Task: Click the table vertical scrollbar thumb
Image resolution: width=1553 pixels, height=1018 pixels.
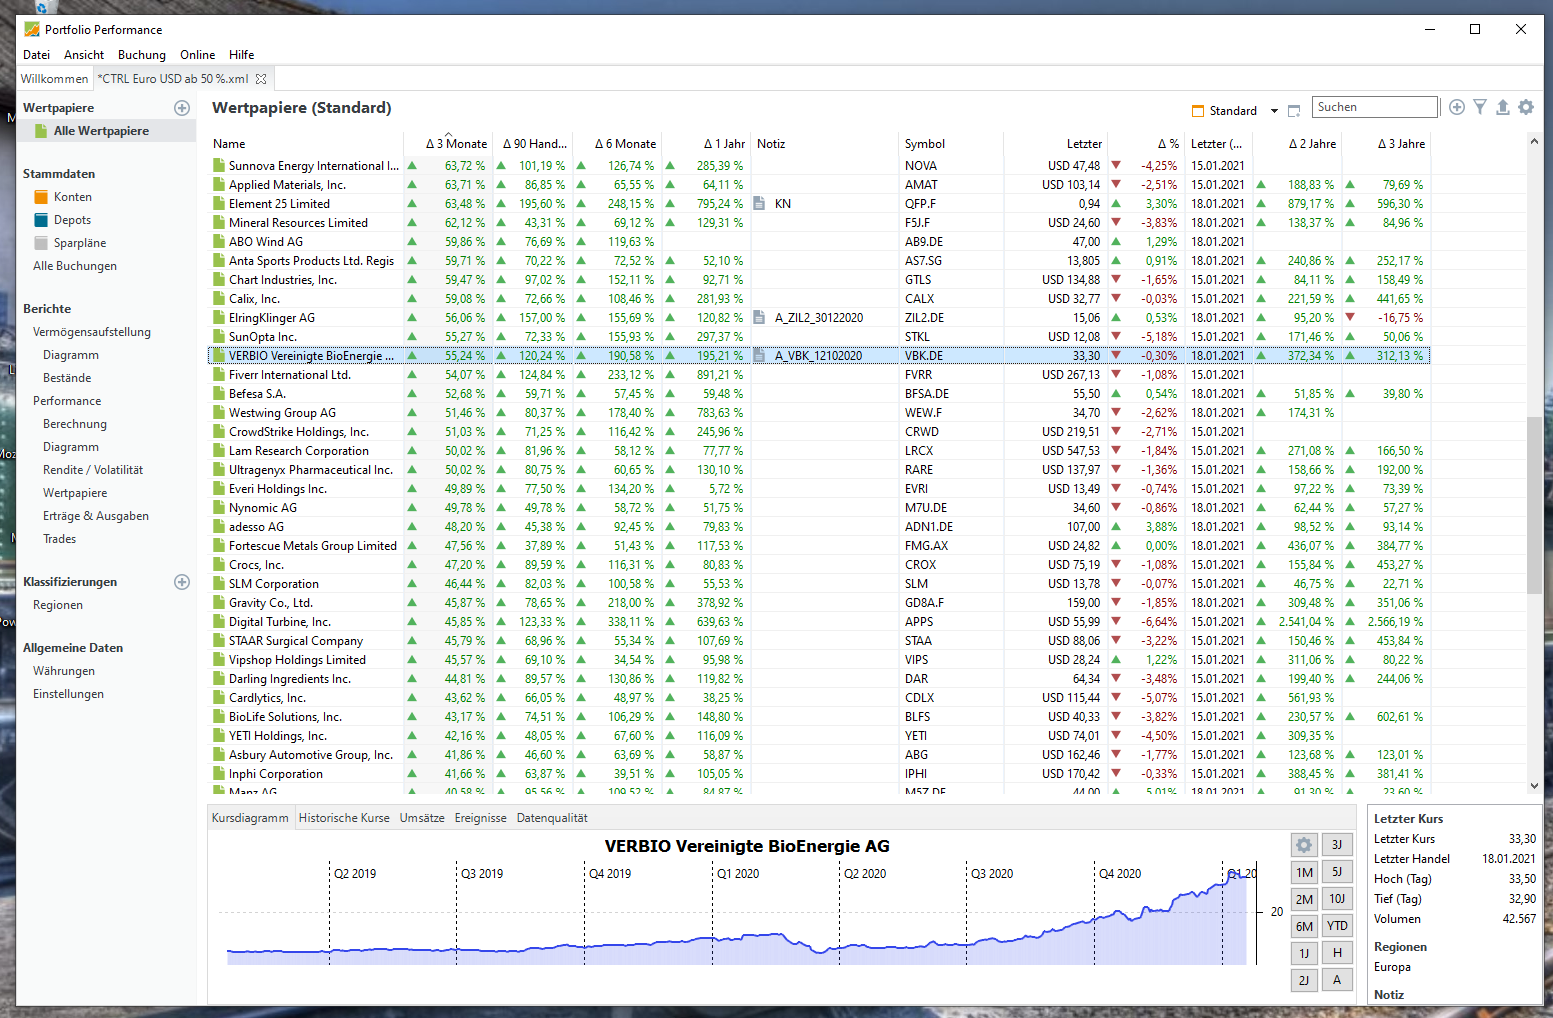Action: [x=1534, y=505]
